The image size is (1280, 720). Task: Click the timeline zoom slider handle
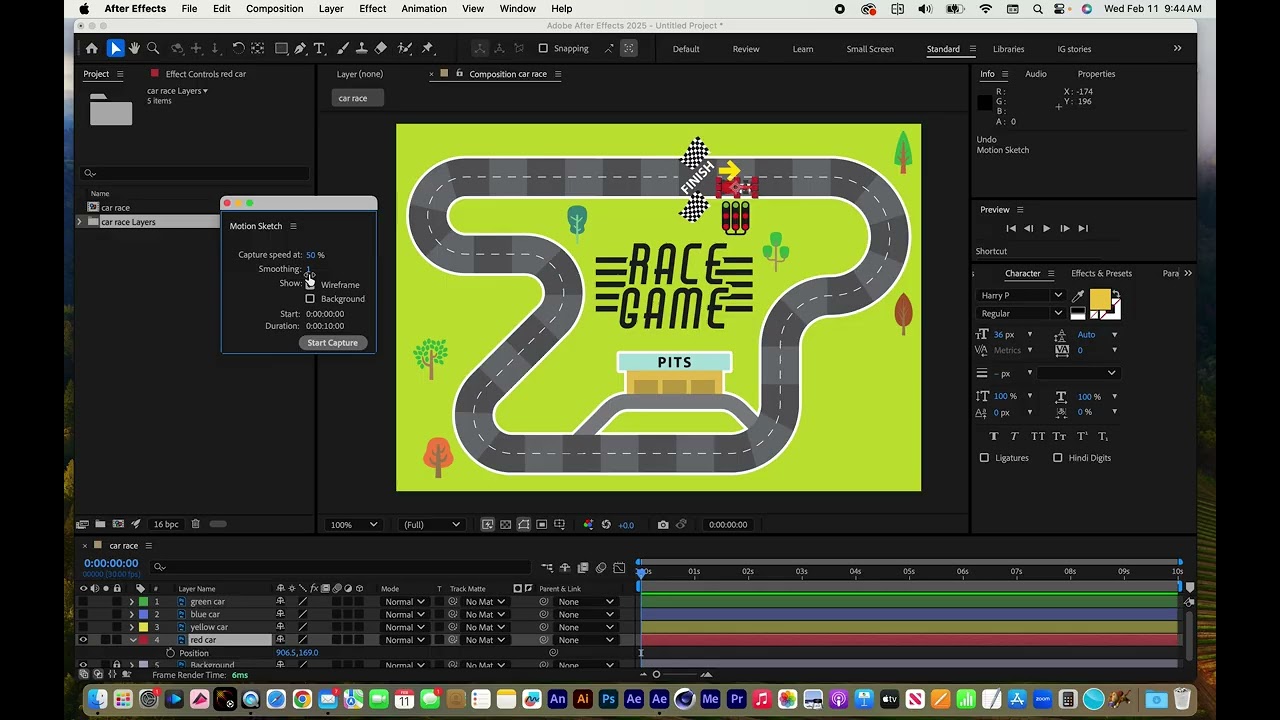[x=656, y=674]
